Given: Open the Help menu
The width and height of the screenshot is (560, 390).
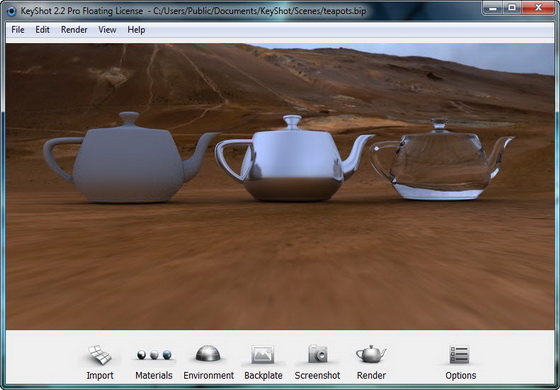Looking at the screenshot, I should click(x=136, y=30).
